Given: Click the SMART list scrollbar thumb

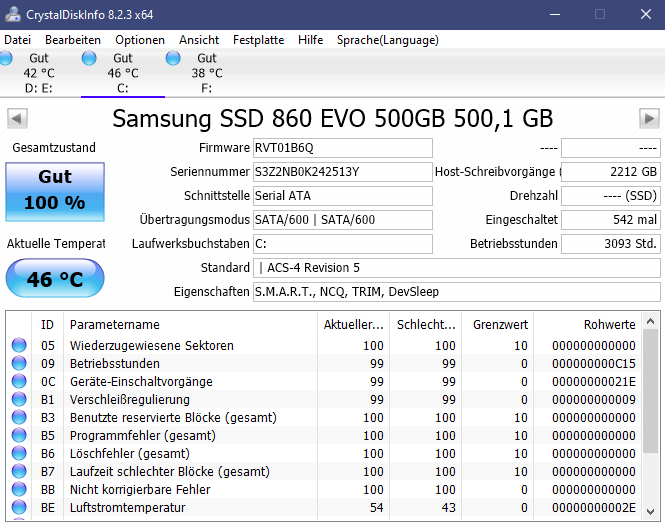Looking at the screenshot, I should click(651, 391).
